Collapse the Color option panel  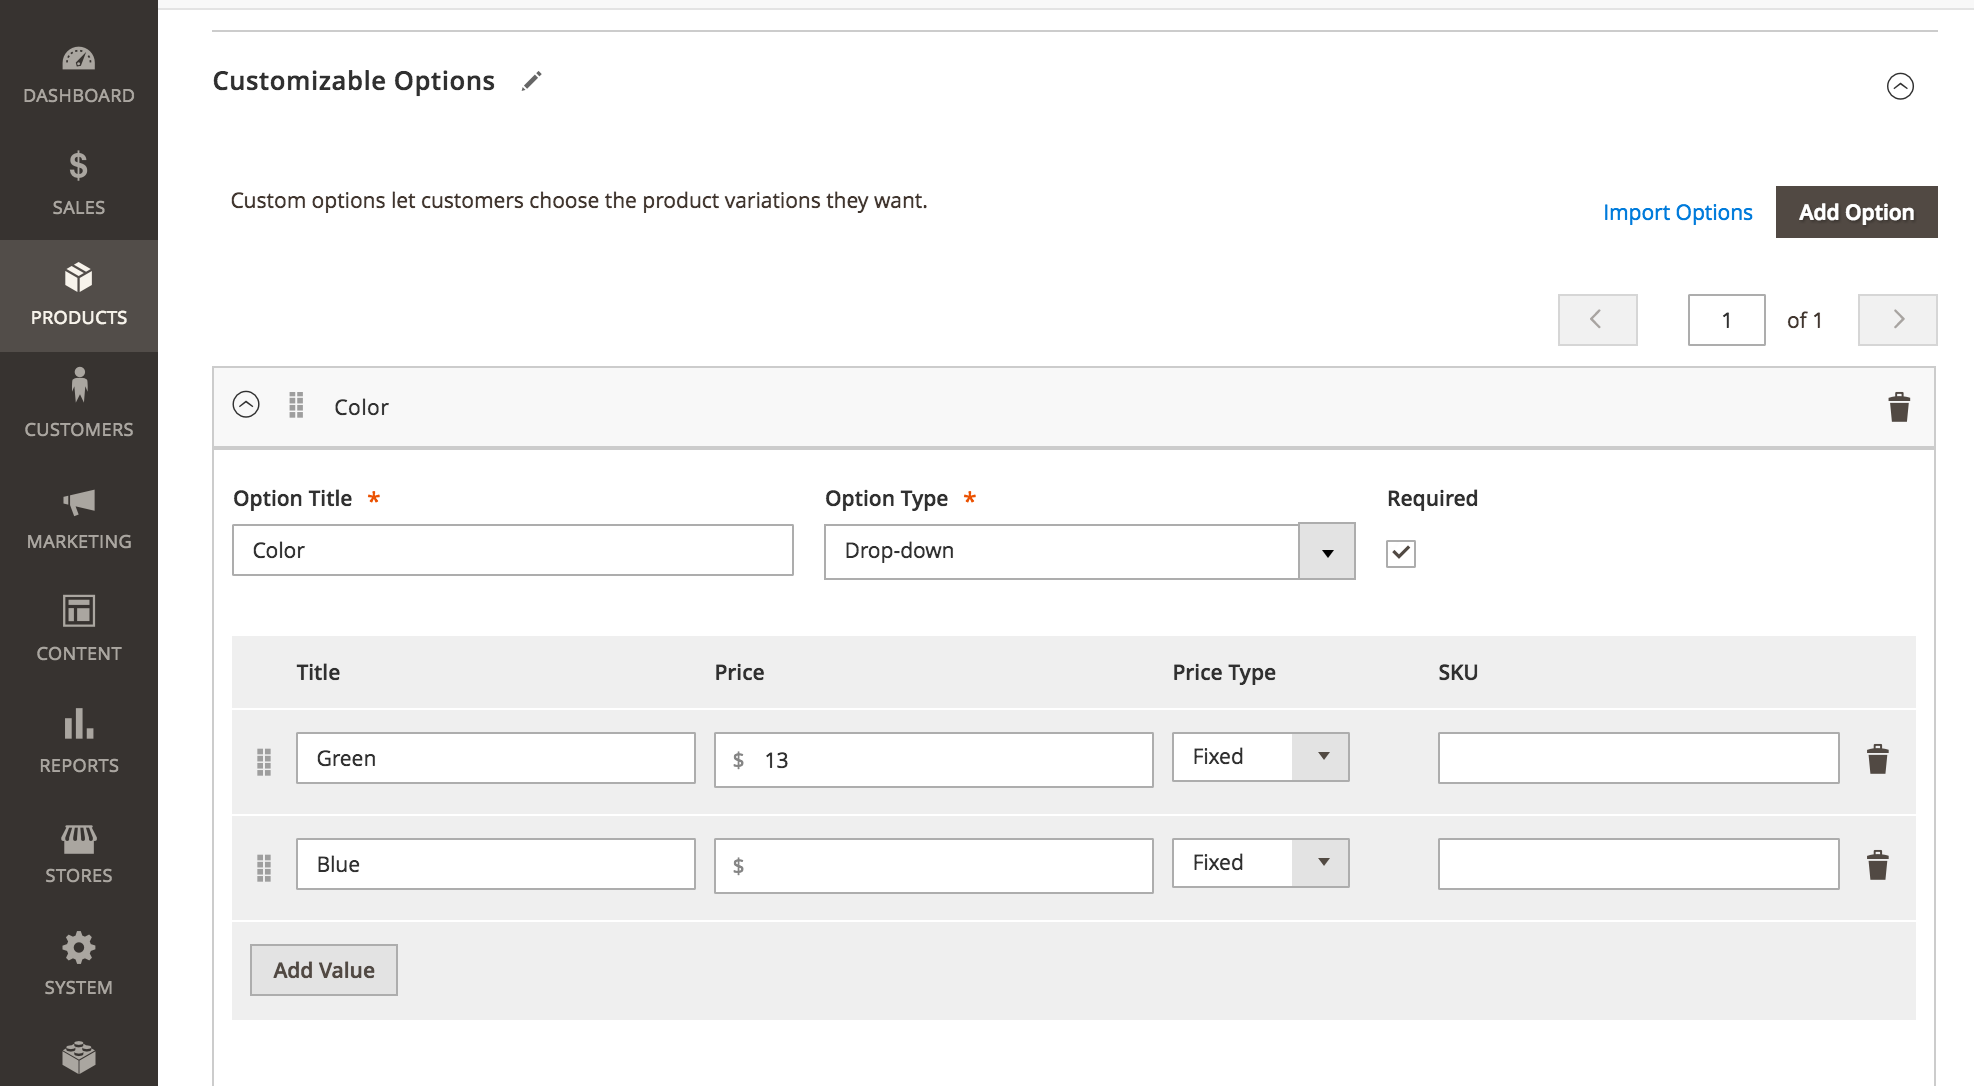point(246,404)
